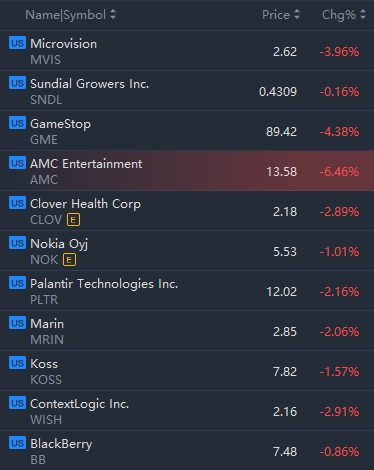Click the US badge next to Koss
Screen dimensions: 374x470
[17, 363]
